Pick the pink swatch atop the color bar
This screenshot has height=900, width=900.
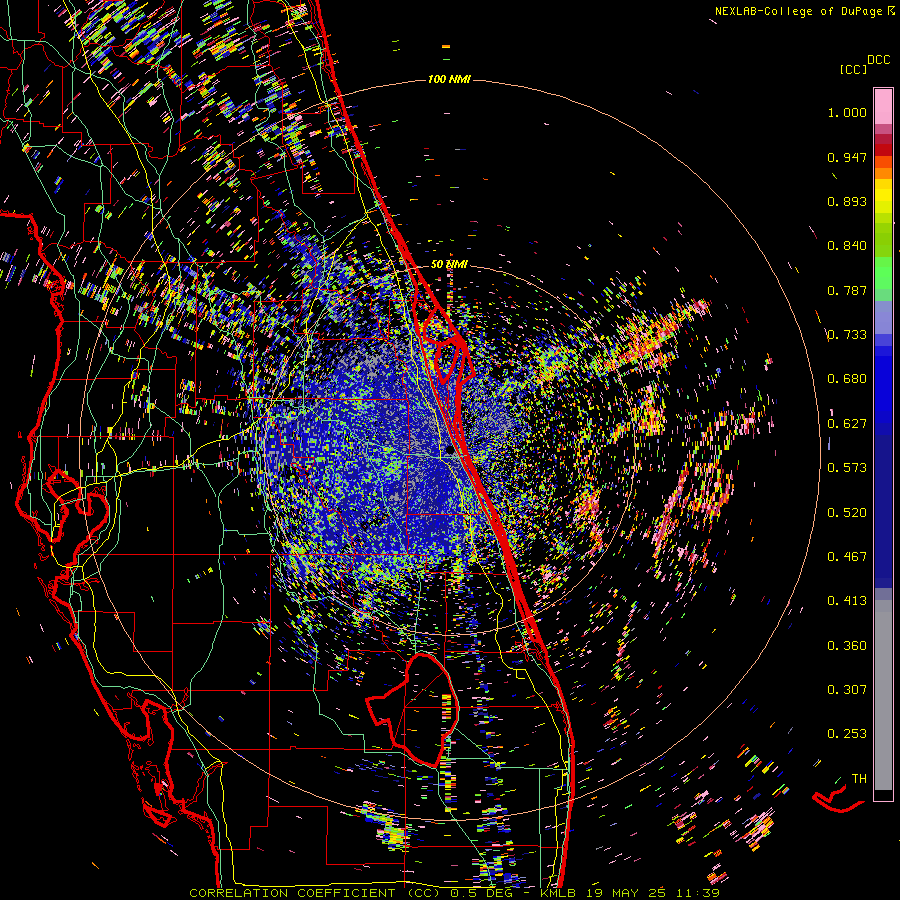(x=883, y=106)
